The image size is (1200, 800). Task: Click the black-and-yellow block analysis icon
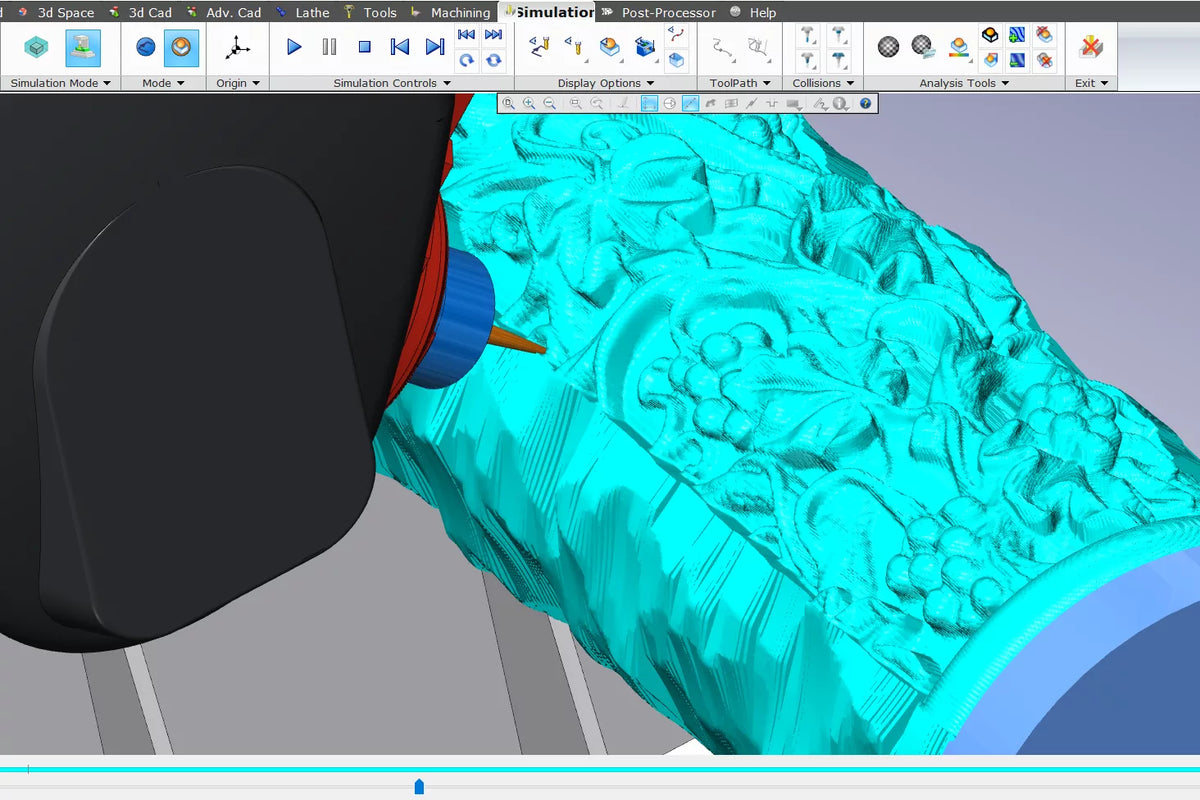[990, 35]
